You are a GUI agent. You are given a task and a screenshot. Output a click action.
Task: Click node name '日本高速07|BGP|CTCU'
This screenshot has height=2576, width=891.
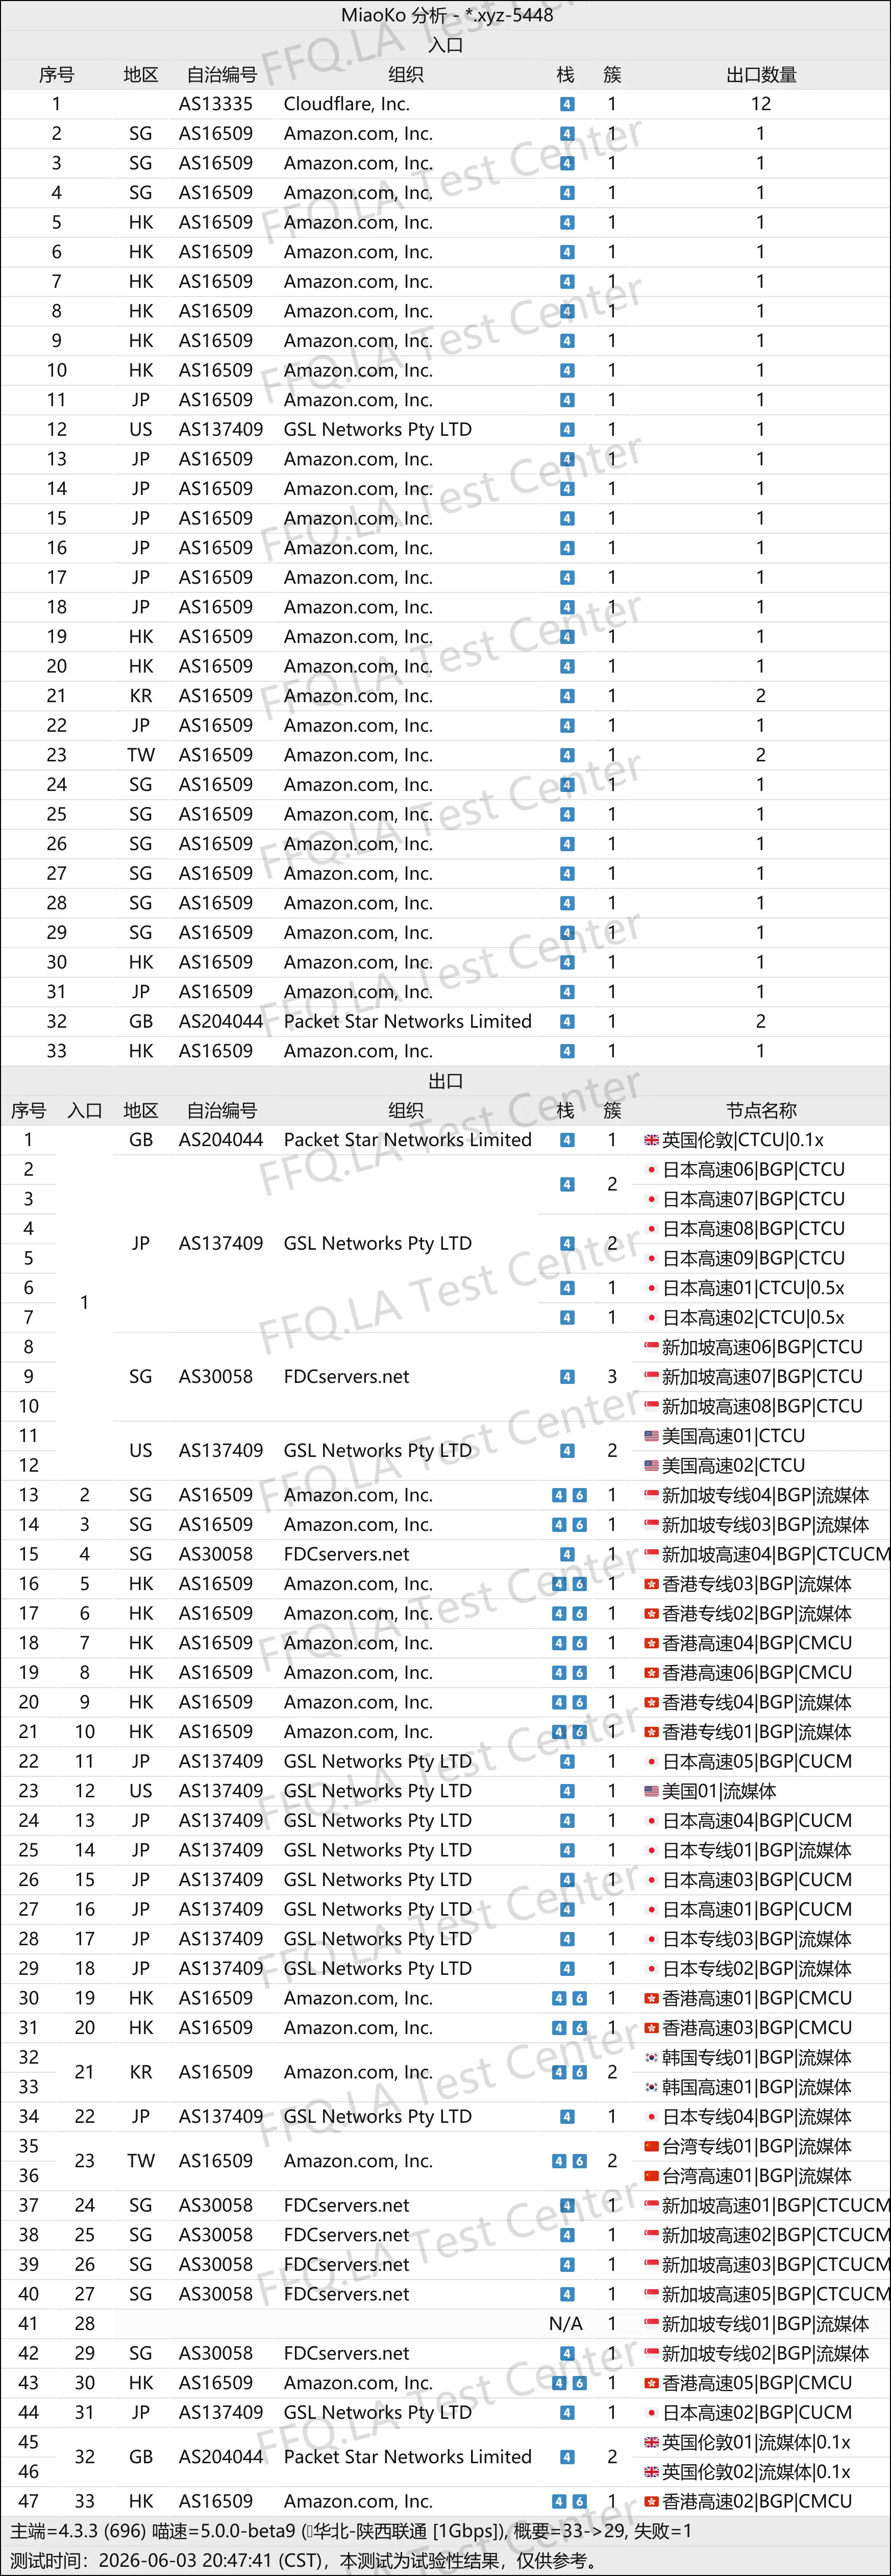click(x=754, y=1199)
